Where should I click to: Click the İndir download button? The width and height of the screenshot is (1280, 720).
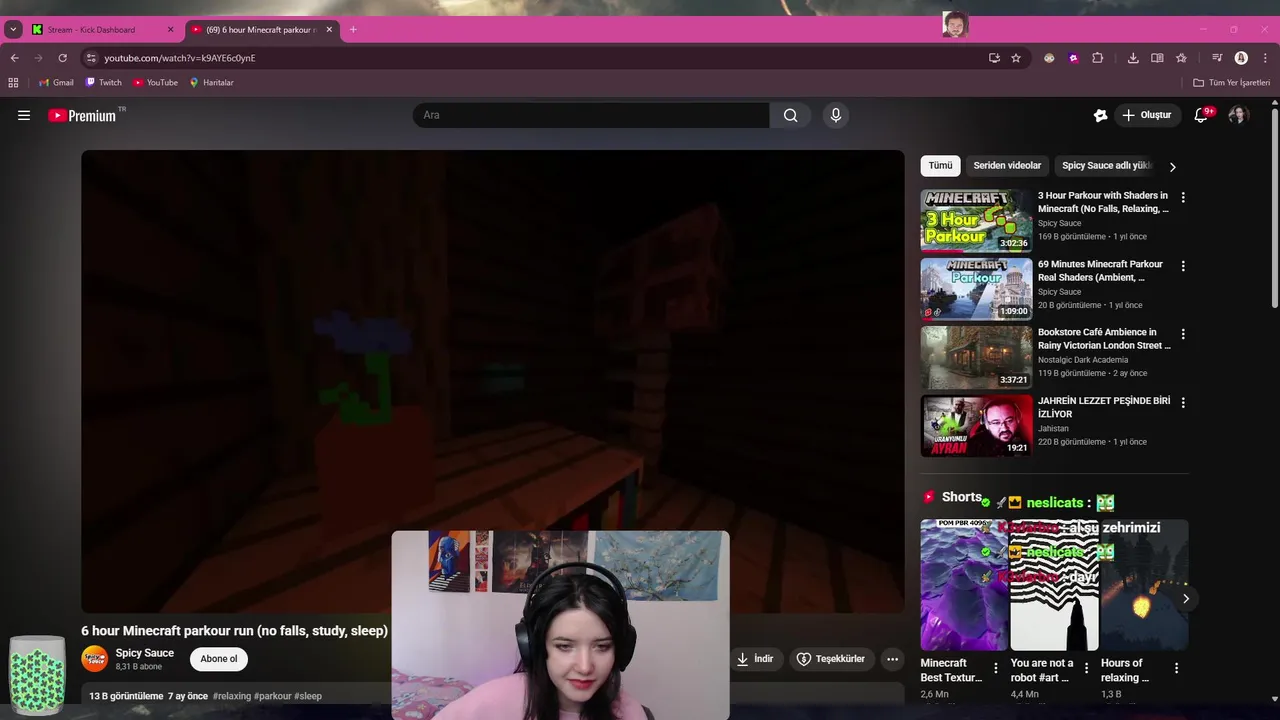[755, 659]
